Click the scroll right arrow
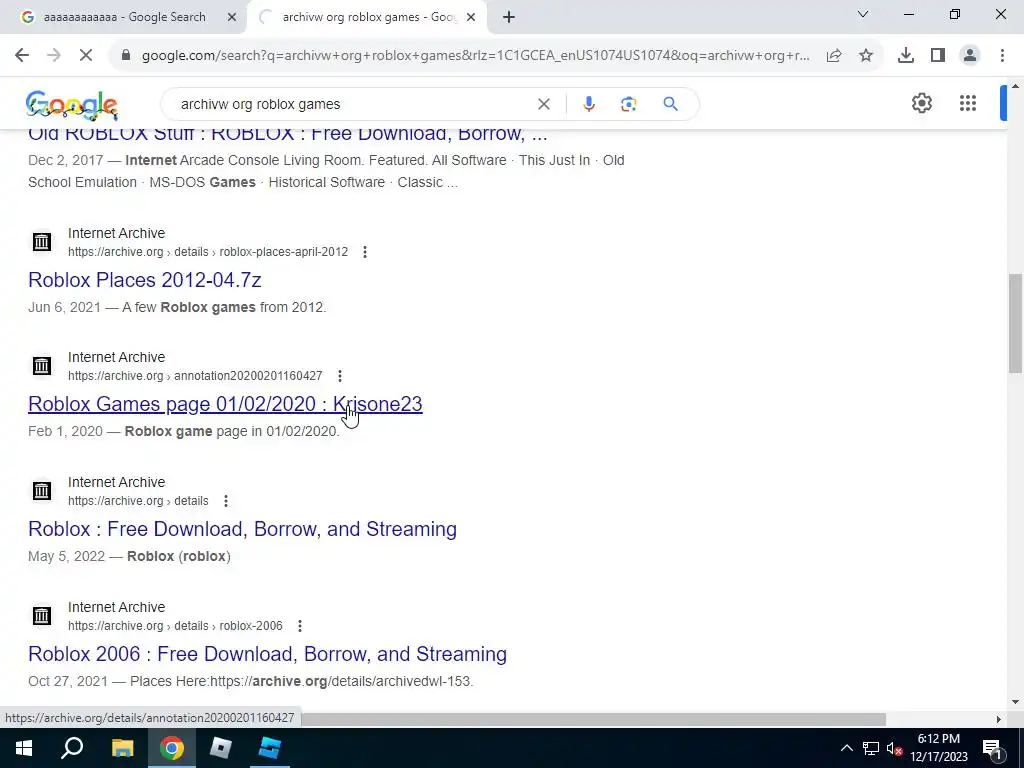Screen dimensions: 1024x768 click(998, 719)
